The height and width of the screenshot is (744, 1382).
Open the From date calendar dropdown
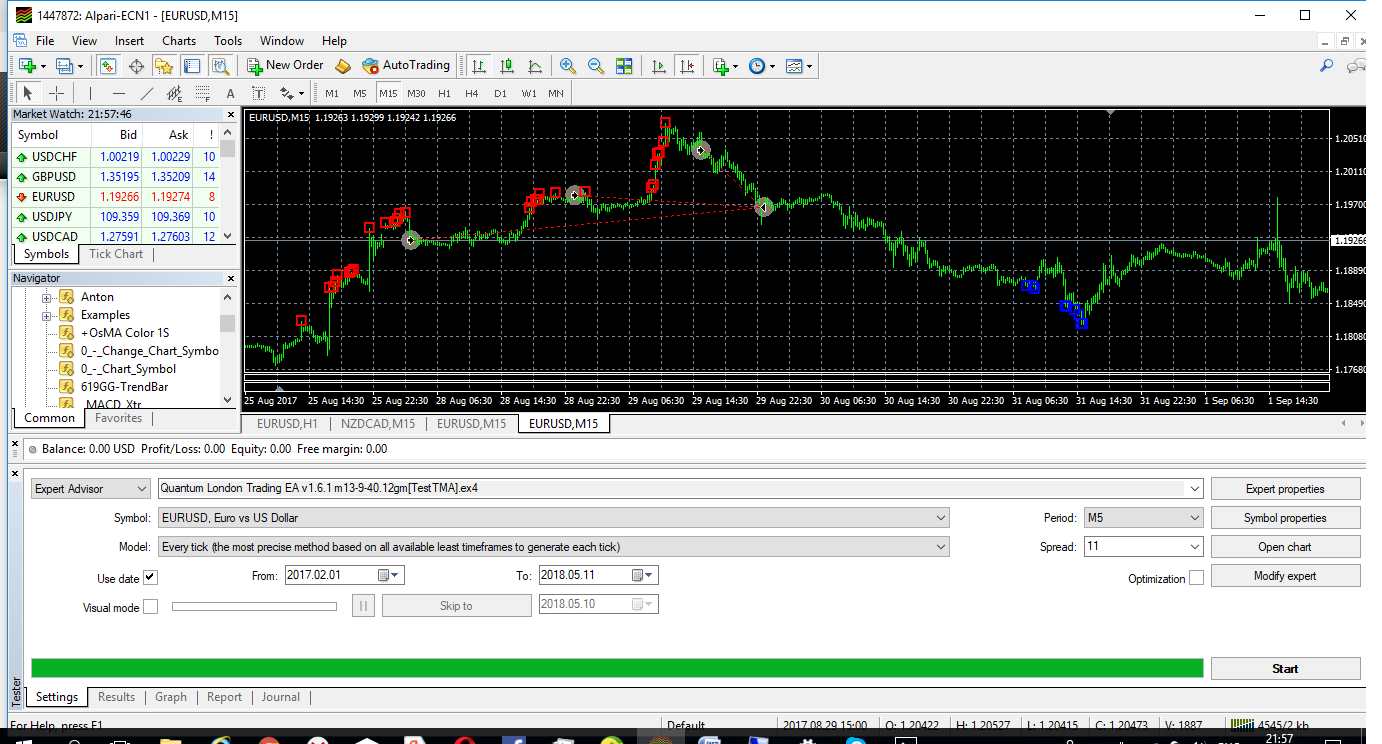pos(389,575)
